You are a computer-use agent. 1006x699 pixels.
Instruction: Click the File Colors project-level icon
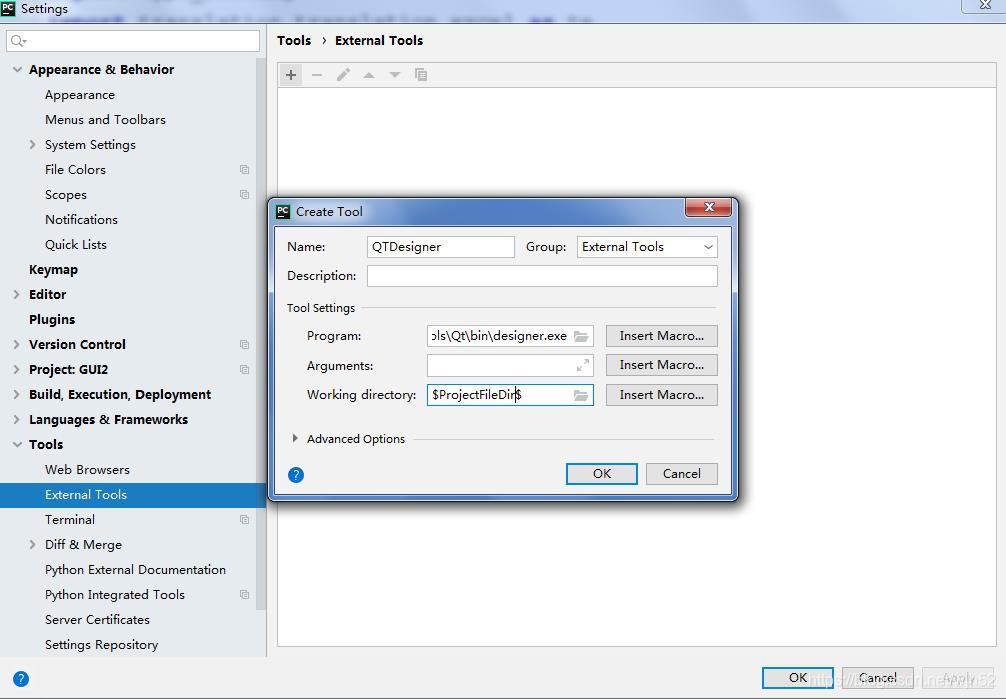click(244, 169)
